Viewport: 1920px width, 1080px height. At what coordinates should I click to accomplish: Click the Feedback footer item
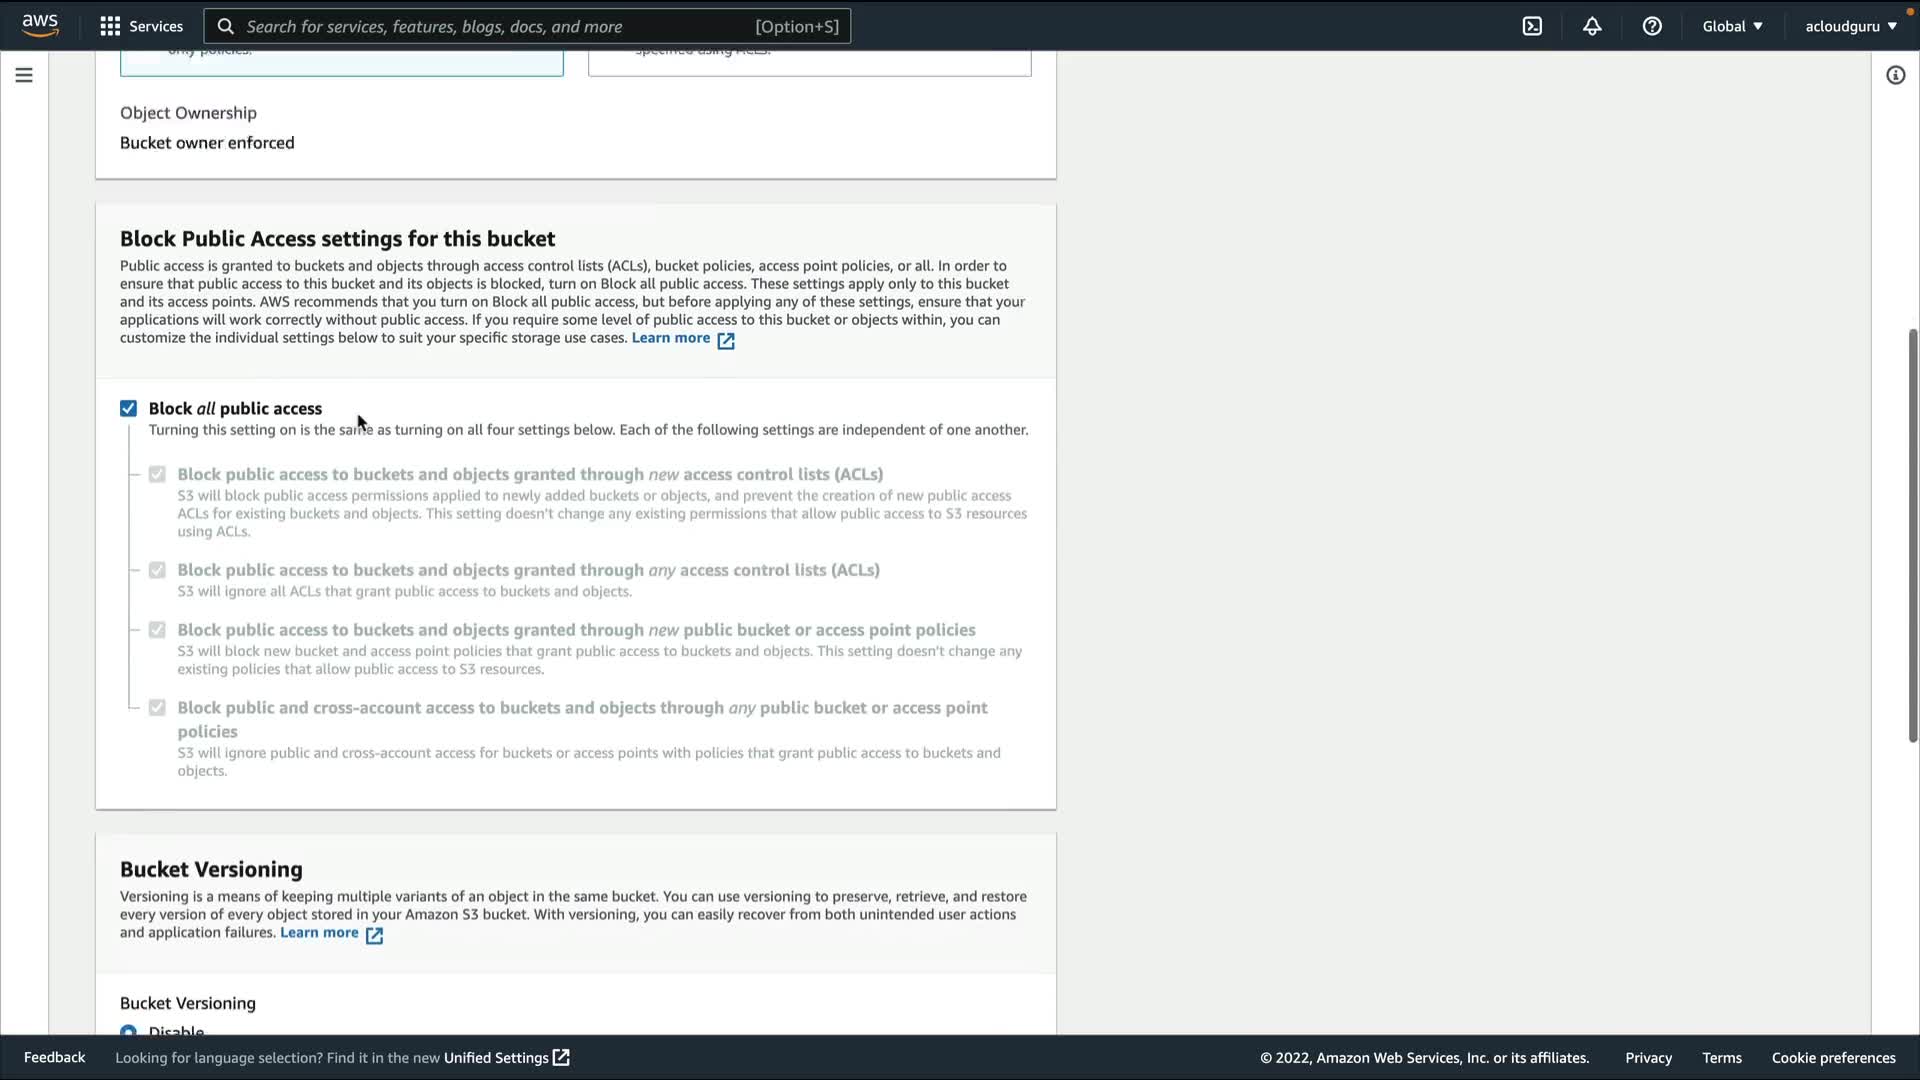pyautogui.click(x=54, y=1057)
